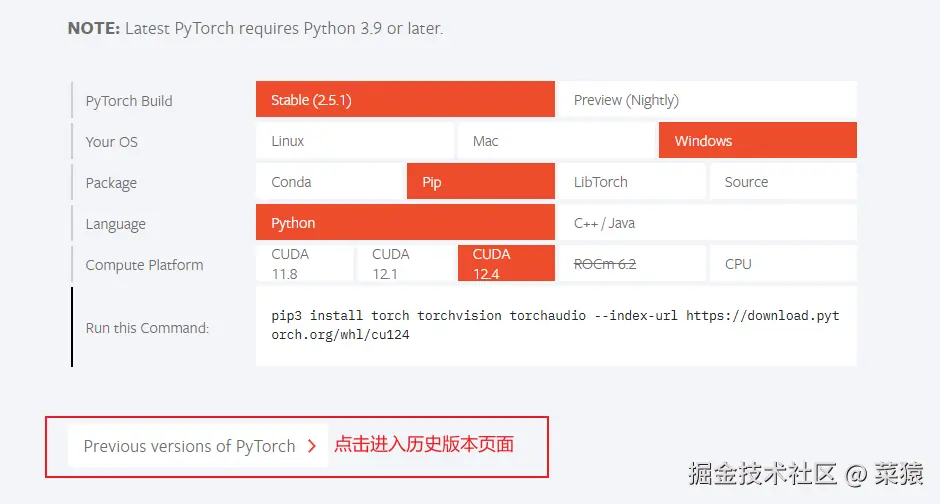Choose C++ / Java as the language
This screenshot has width=940, height=504.
coord(707,222)
